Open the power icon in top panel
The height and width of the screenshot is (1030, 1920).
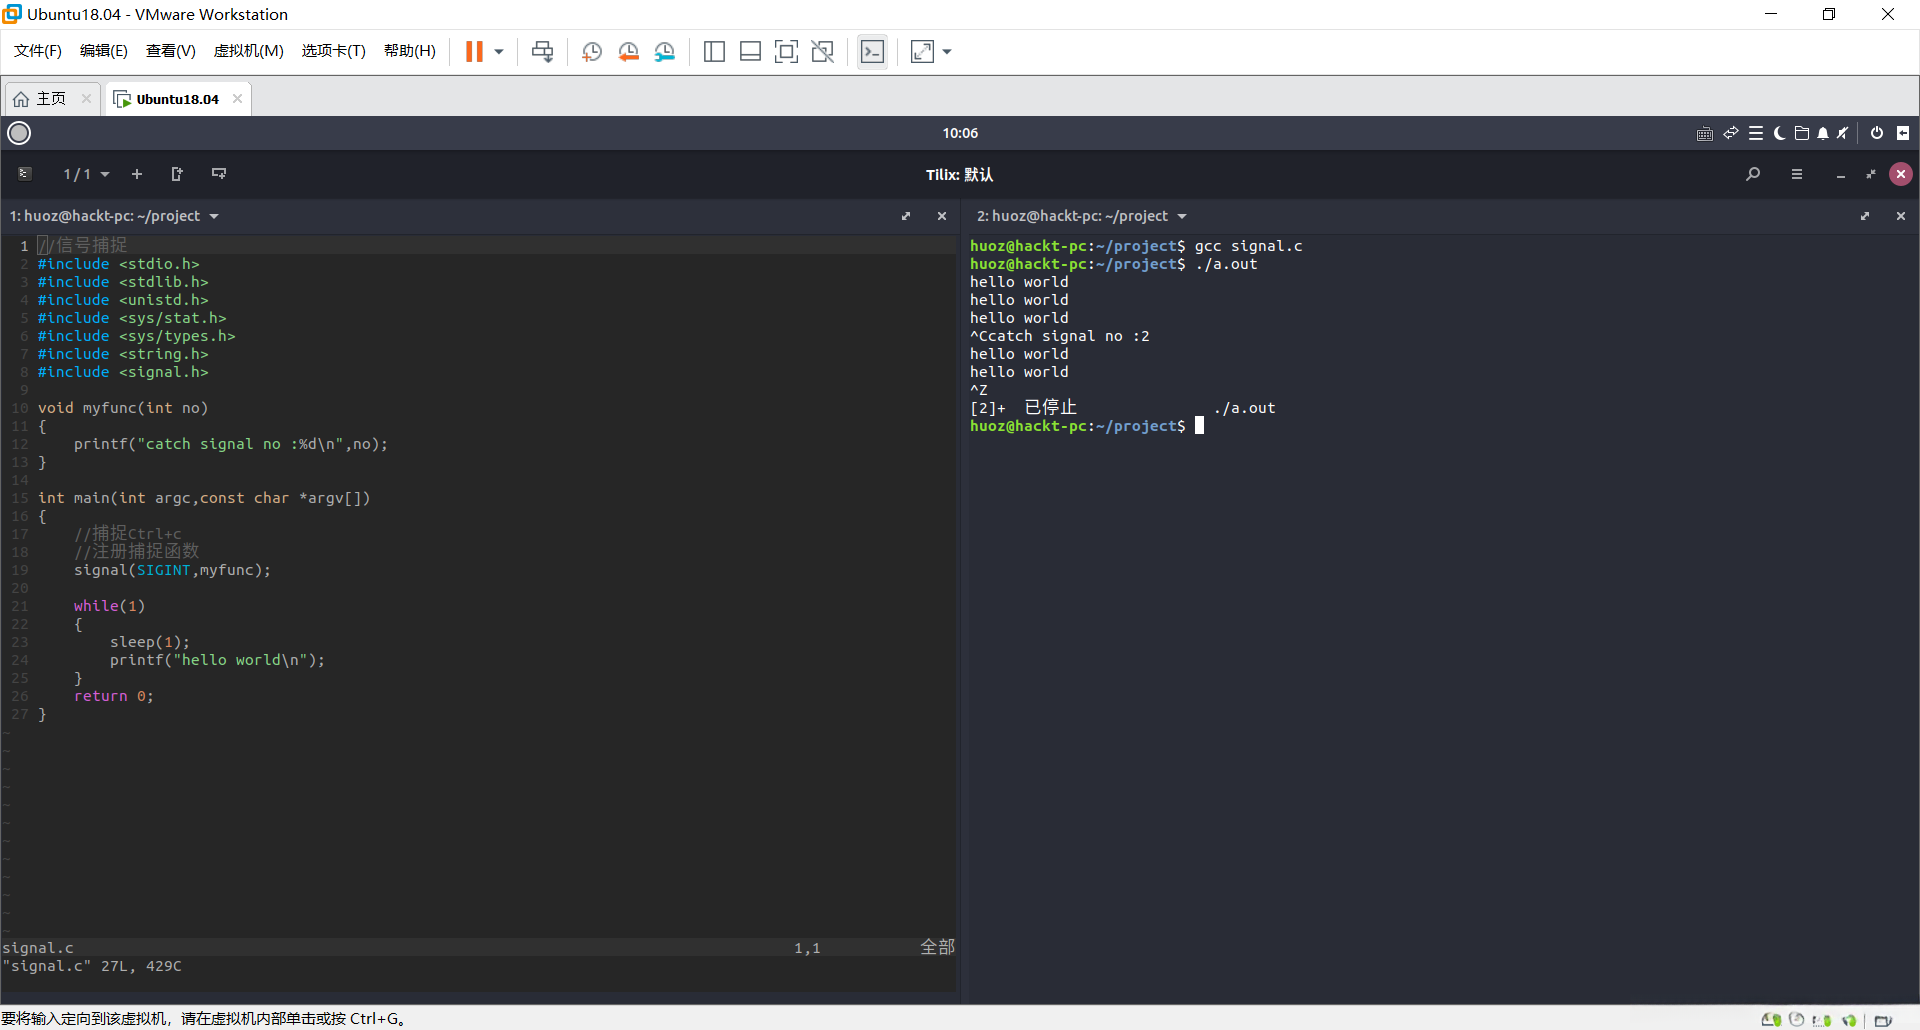[1877, 133]
